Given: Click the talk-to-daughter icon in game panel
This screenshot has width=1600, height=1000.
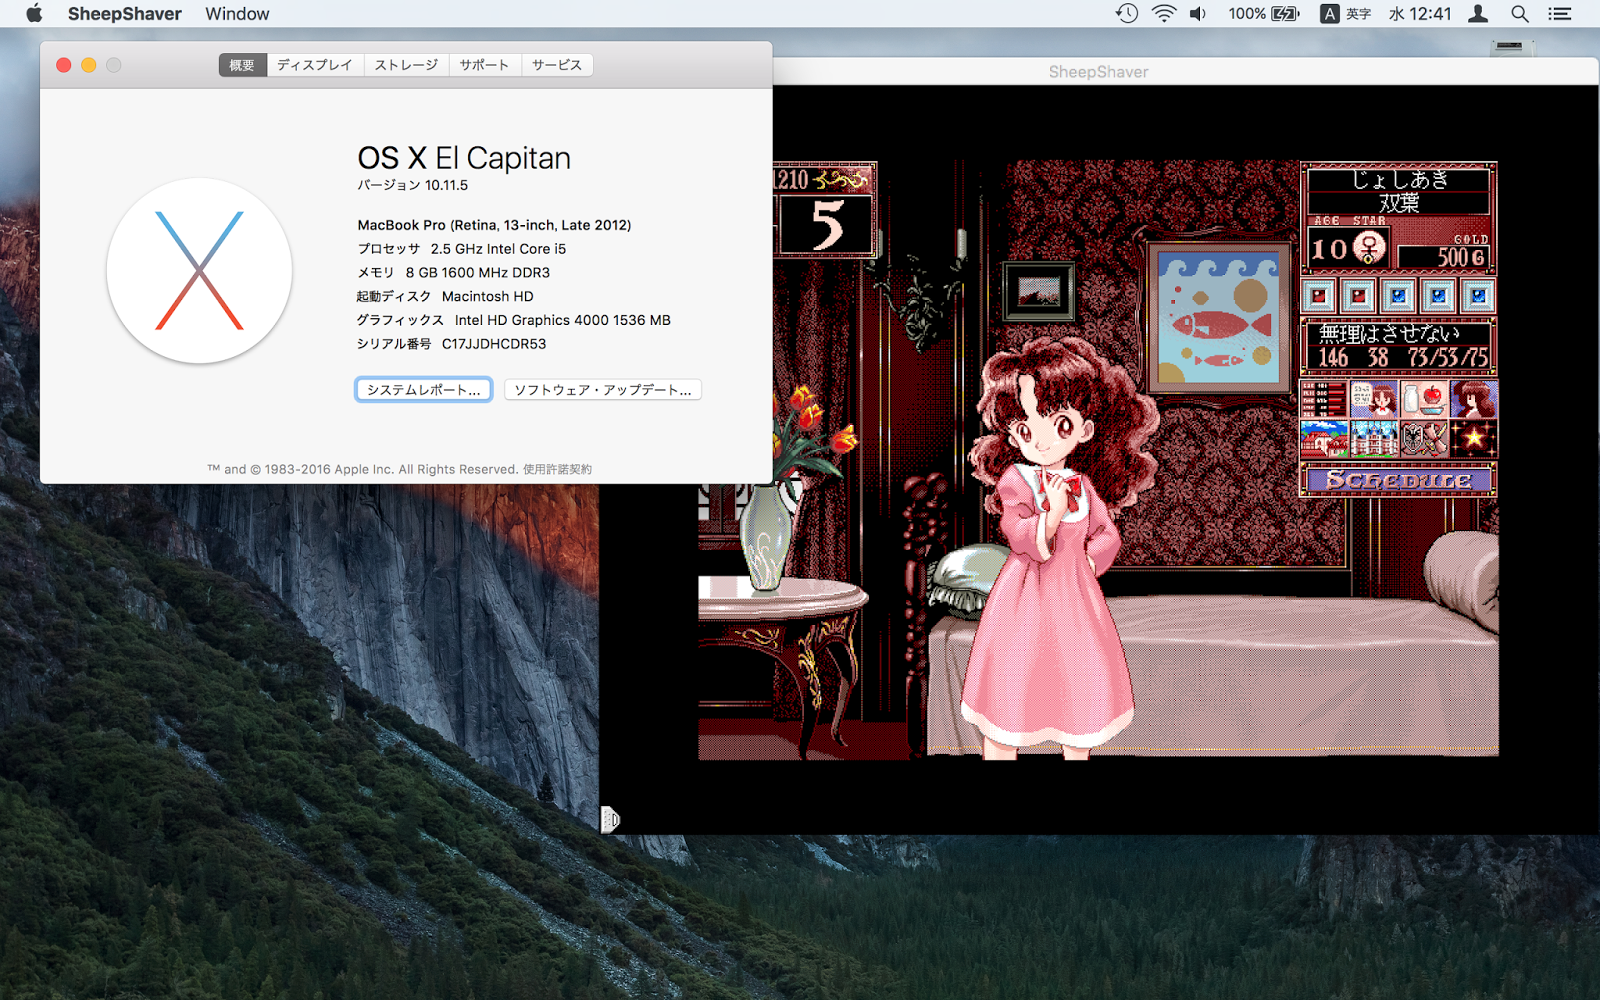Looking at the screenshot, I should 1374,399.
